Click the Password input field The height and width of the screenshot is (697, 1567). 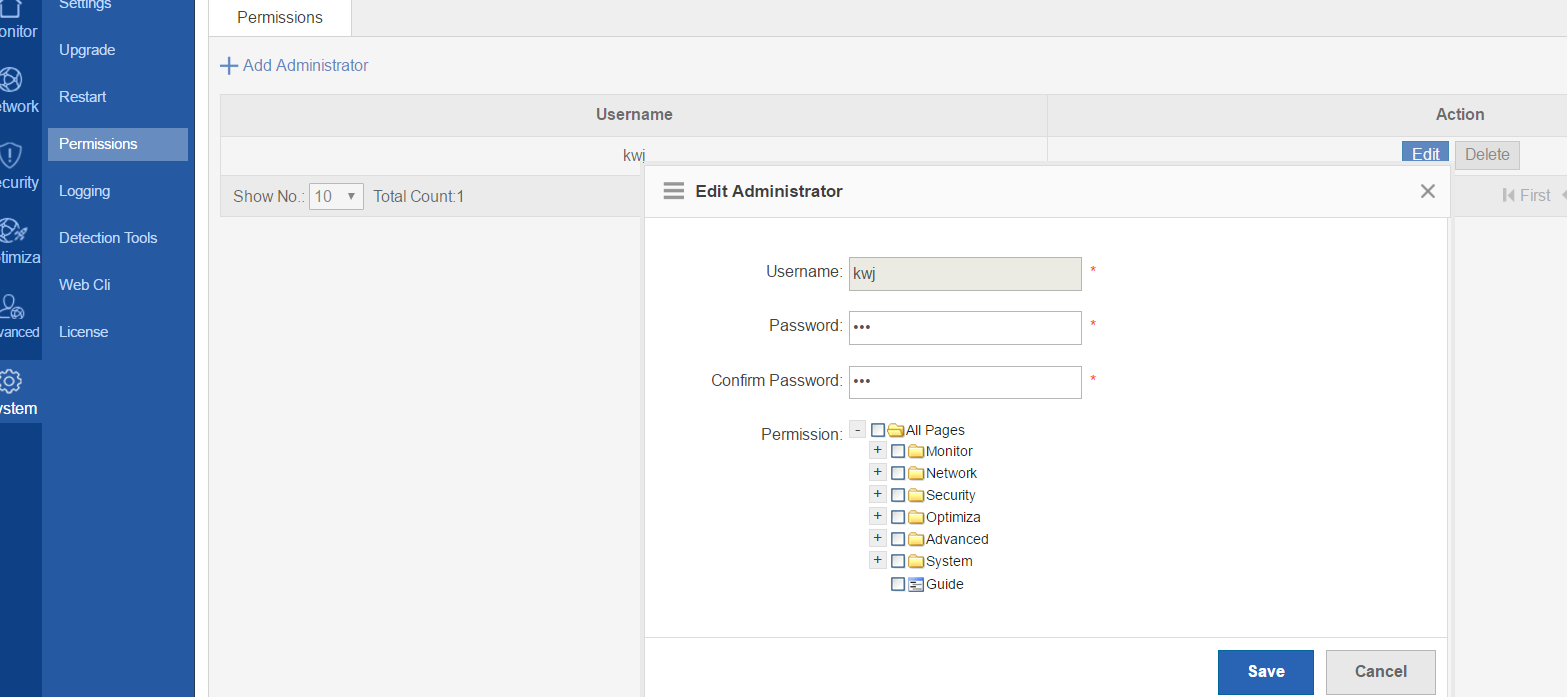(965, 327)
